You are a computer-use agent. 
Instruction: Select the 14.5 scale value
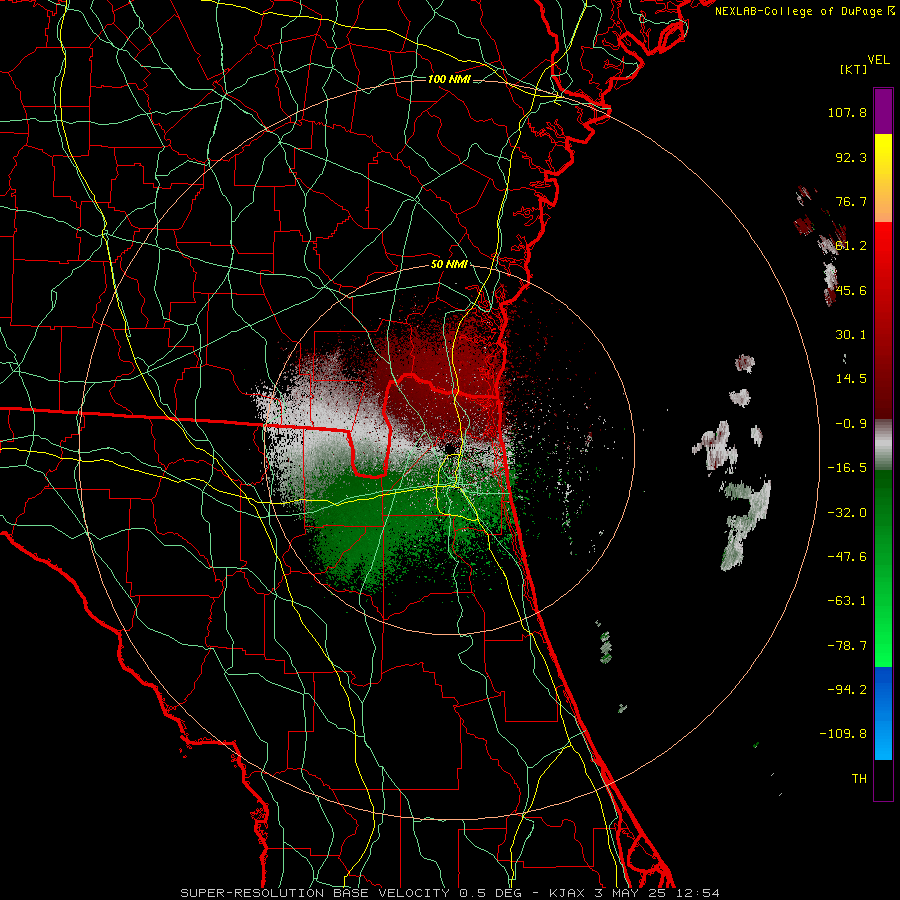point(851,379)
